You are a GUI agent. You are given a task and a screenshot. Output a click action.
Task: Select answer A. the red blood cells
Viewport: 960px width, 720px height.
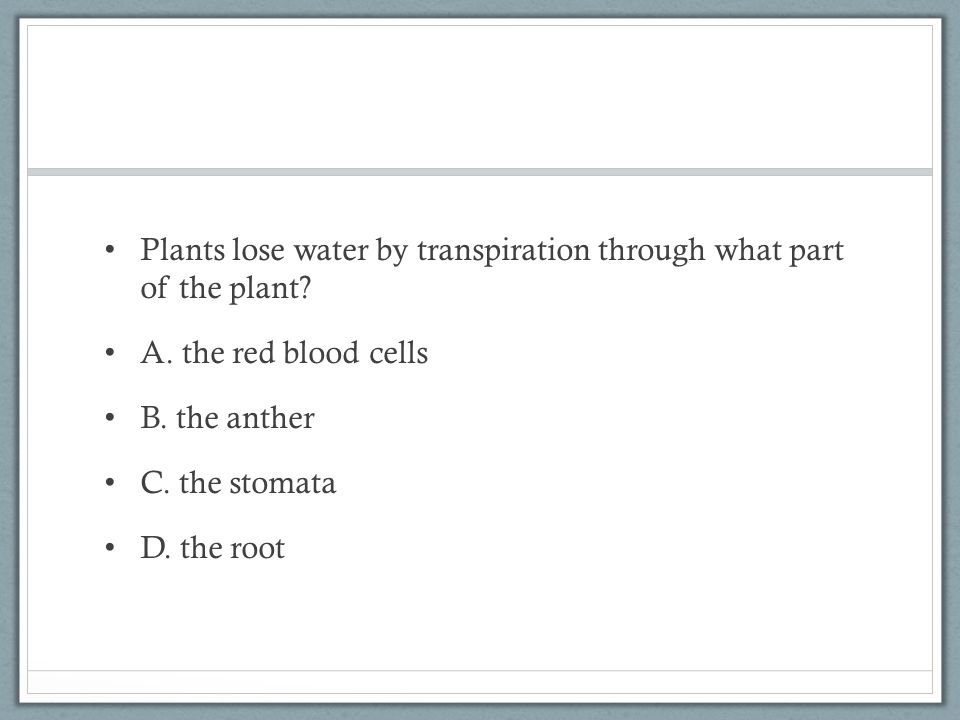[284, 353]
